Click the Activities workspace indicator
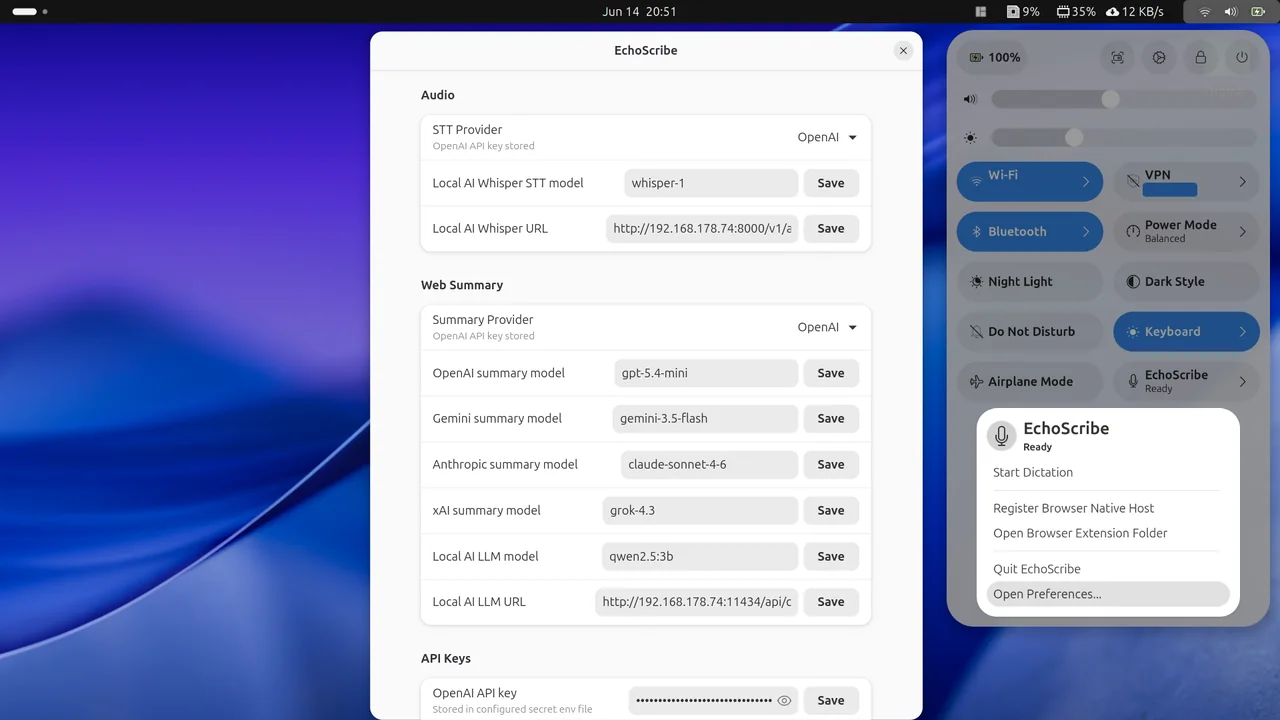This screenshot has width=1280, height=720. click(30, 12)
